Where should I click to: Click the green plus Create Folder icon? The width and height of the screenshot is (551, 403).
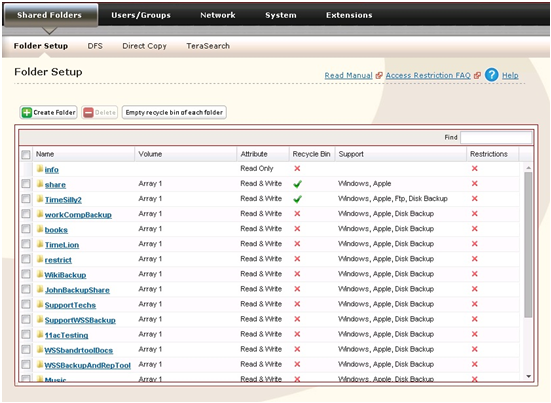27,112
